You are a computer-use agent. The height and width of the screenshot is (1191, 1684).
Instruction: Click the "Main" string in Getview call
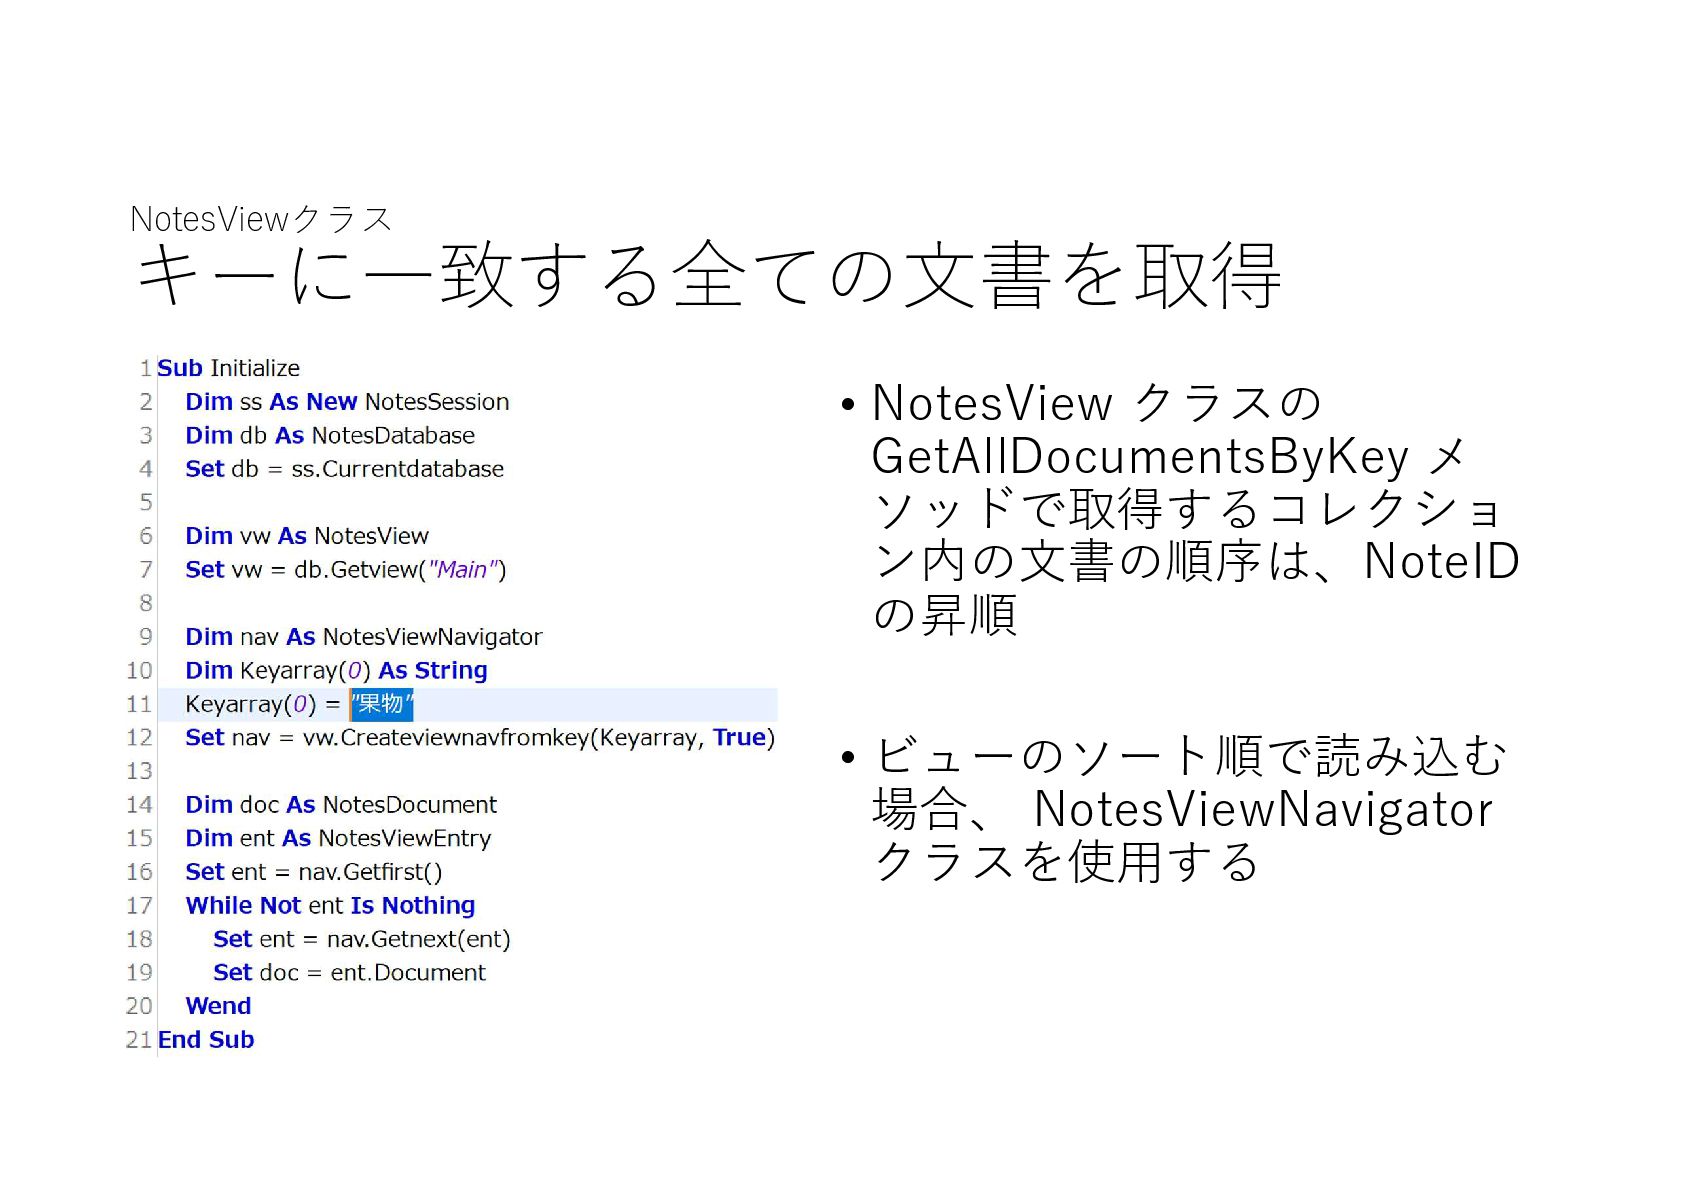[463, 570]
